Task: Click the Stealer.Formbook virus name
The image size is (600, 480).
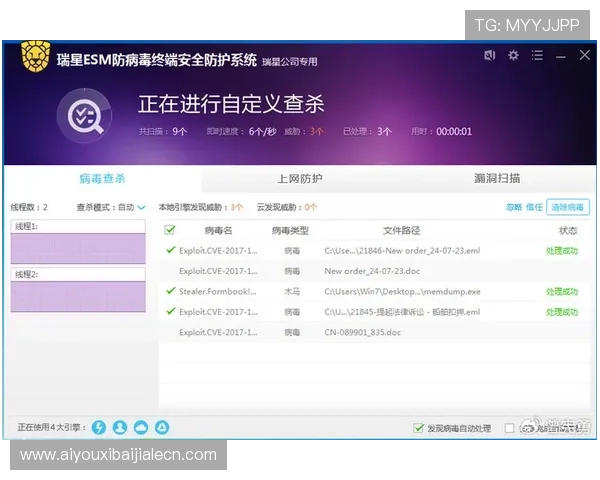Action: [x=218, y=292]
